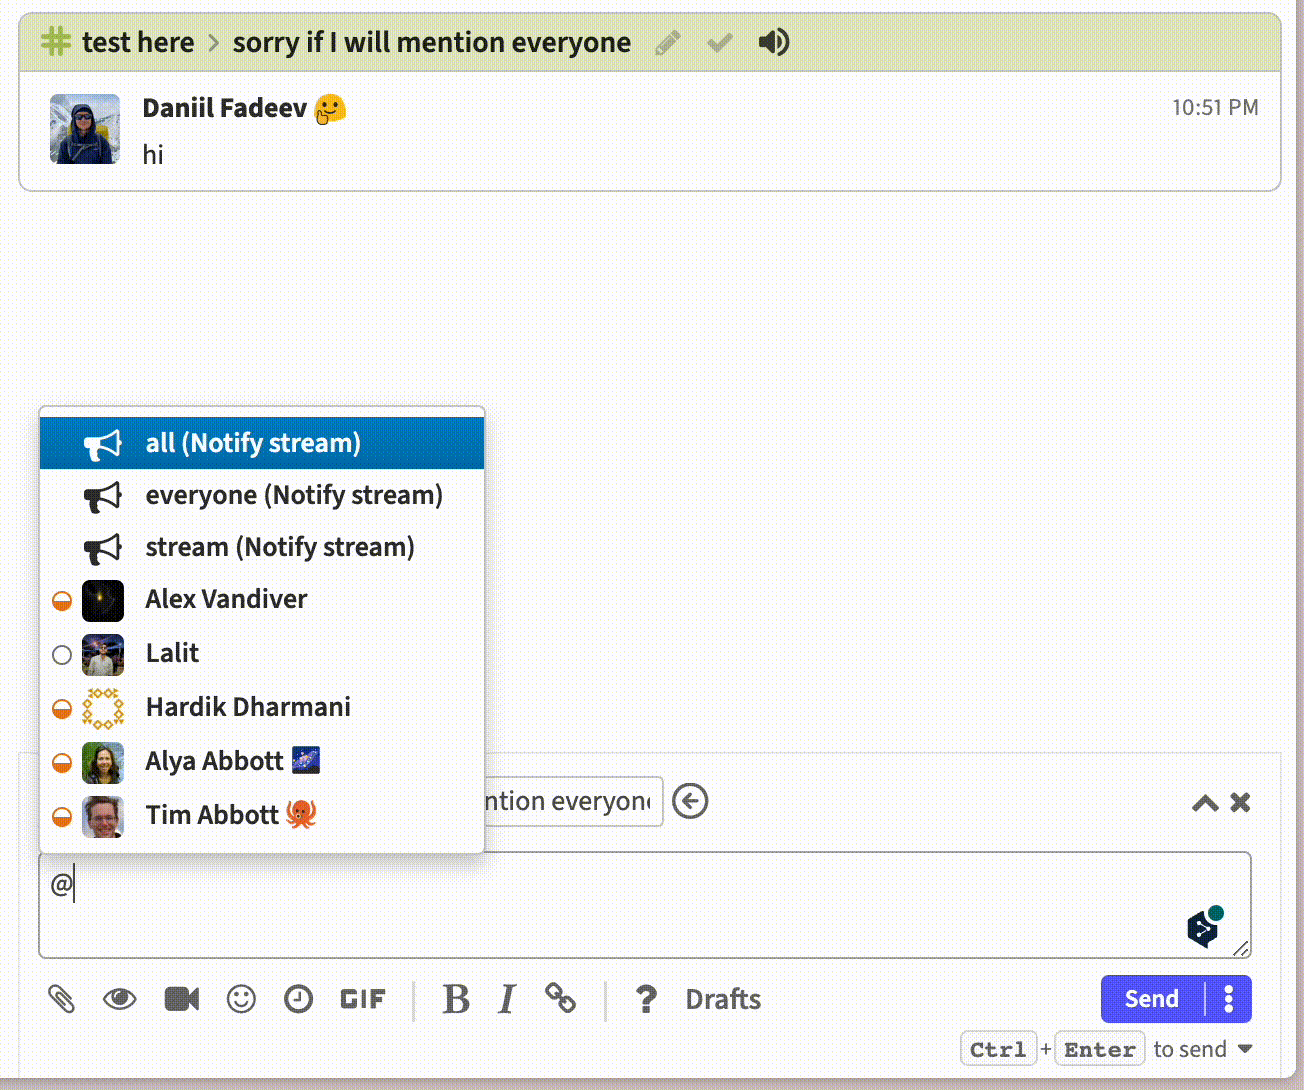1304x1090 pixels.
Task: Expand the compose box with the chevron
Action: point(1204,803)
